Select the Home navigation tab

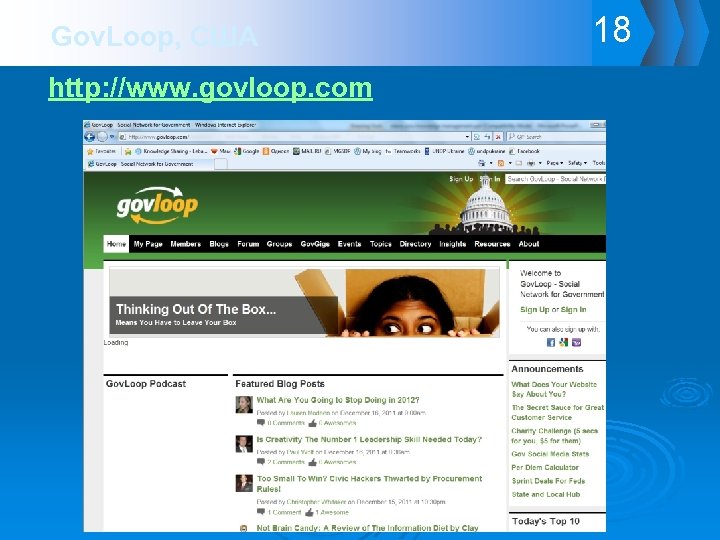point(116,244)
